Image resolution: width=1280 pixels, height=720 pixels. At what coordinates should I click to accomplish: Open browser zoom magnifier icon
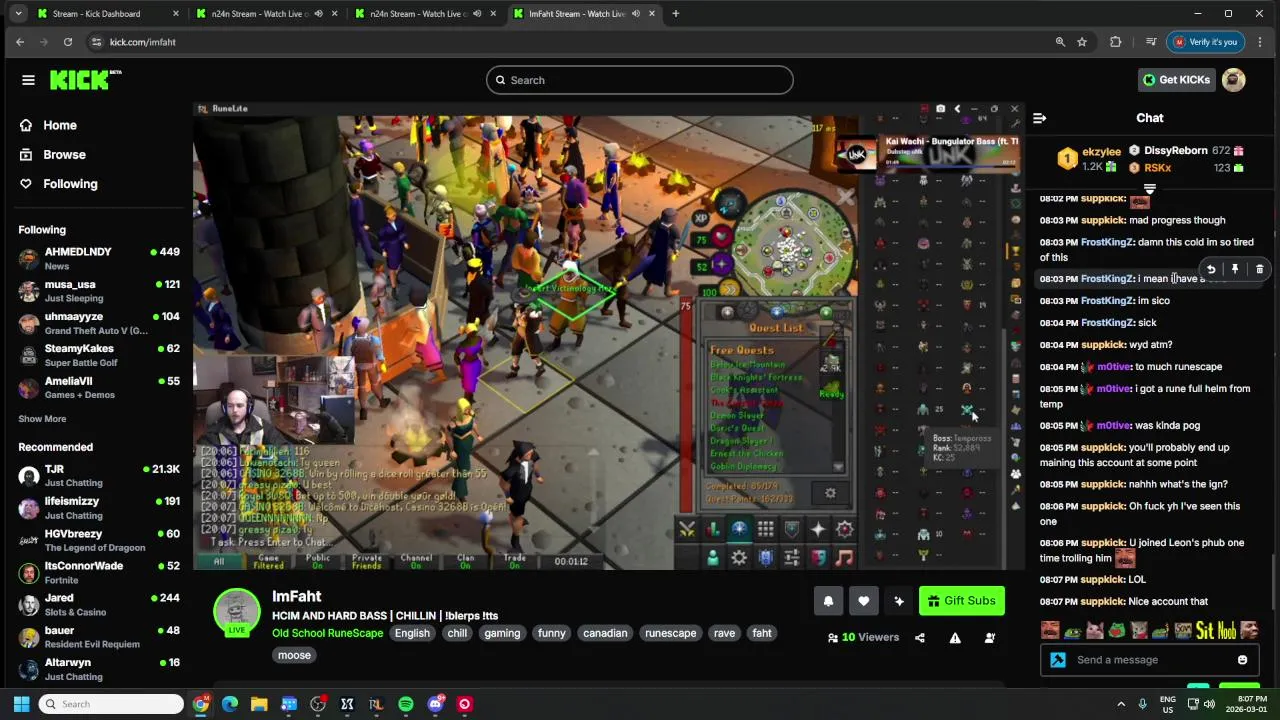[1060, 42]
